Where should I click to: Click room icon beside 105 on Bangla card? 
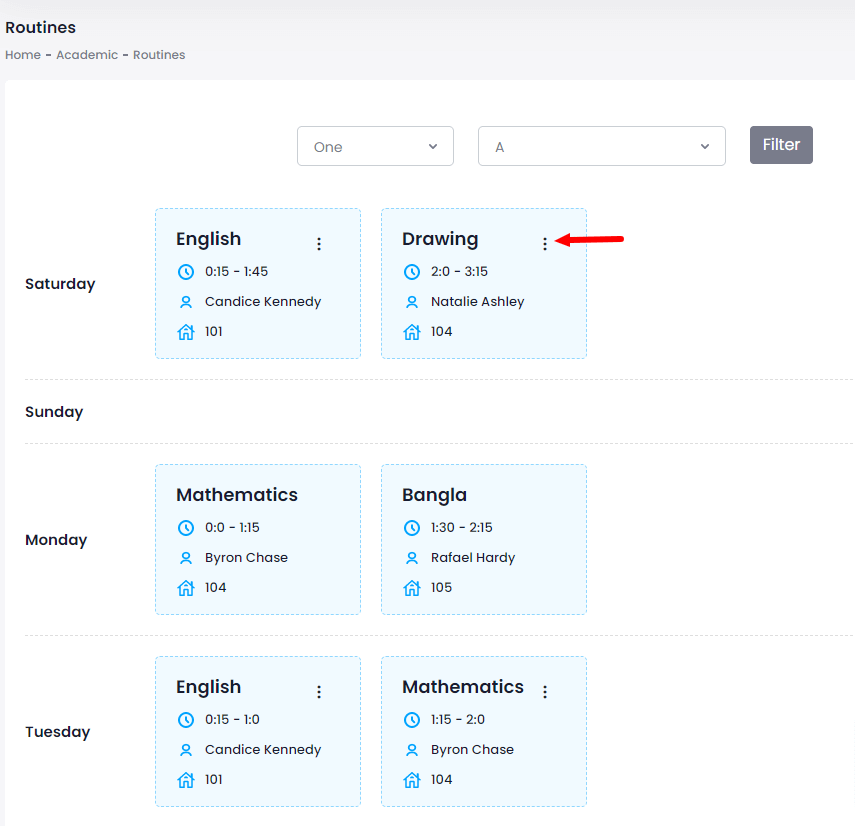click(411, 588)
